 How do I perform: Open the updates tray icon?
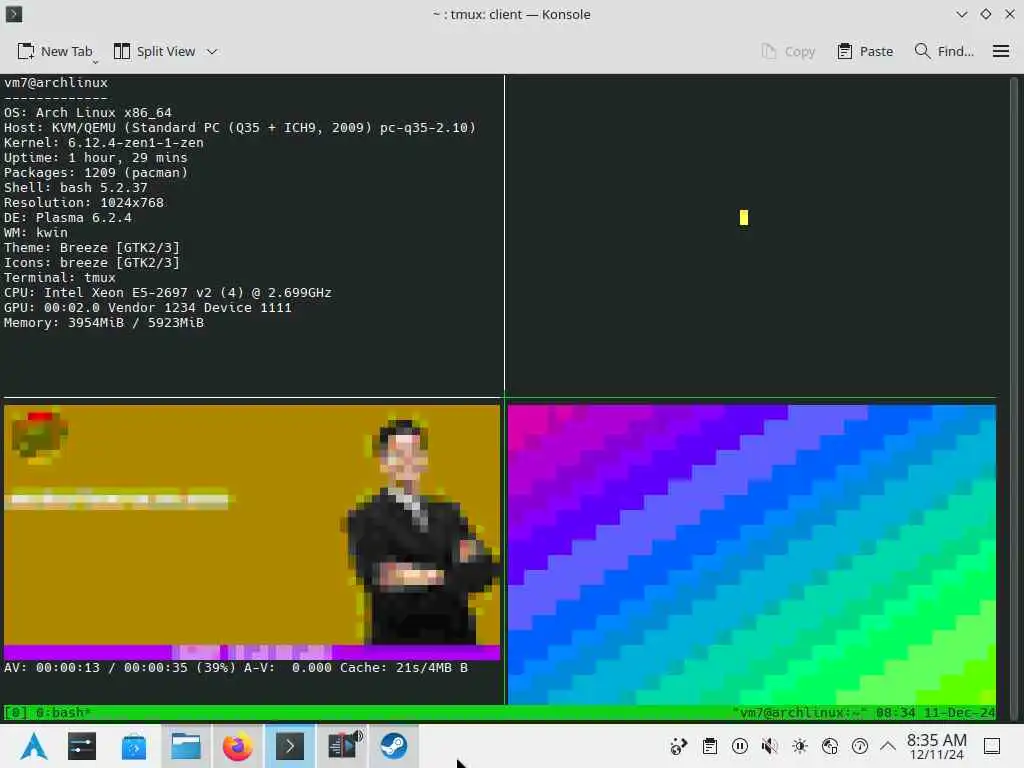click(x=860, y=746)
